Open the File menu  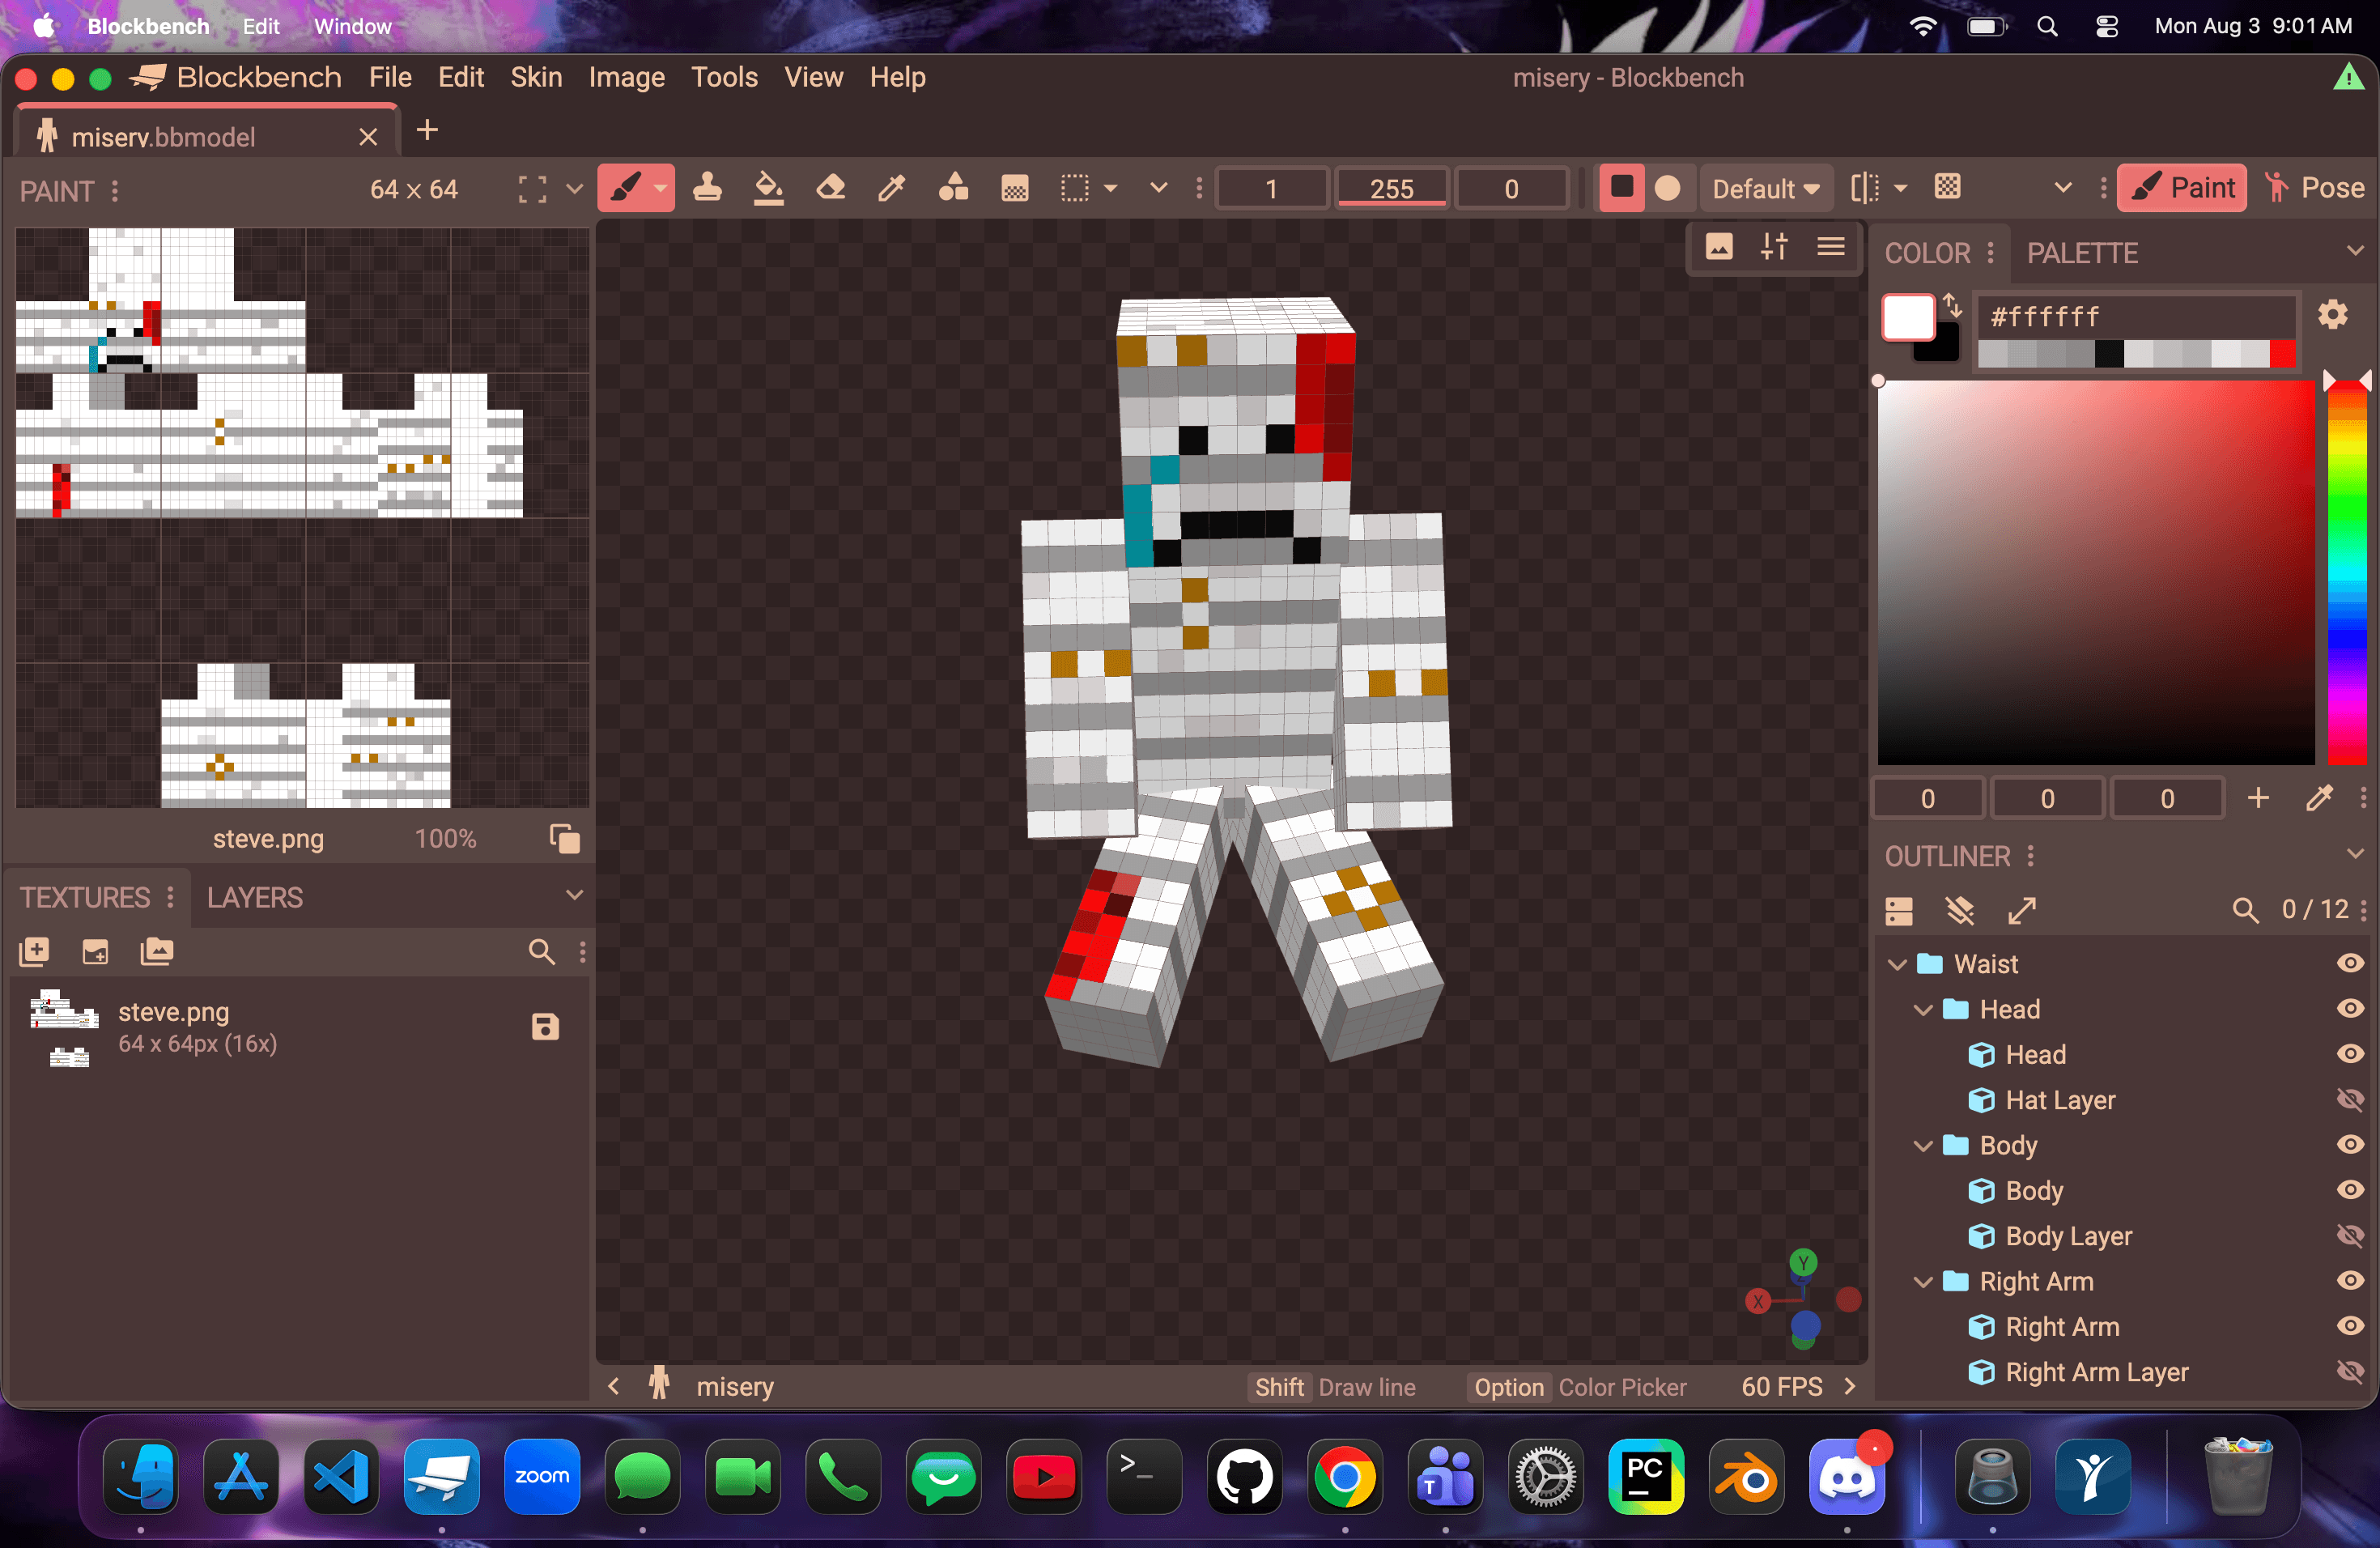click(x=390, y=77)
